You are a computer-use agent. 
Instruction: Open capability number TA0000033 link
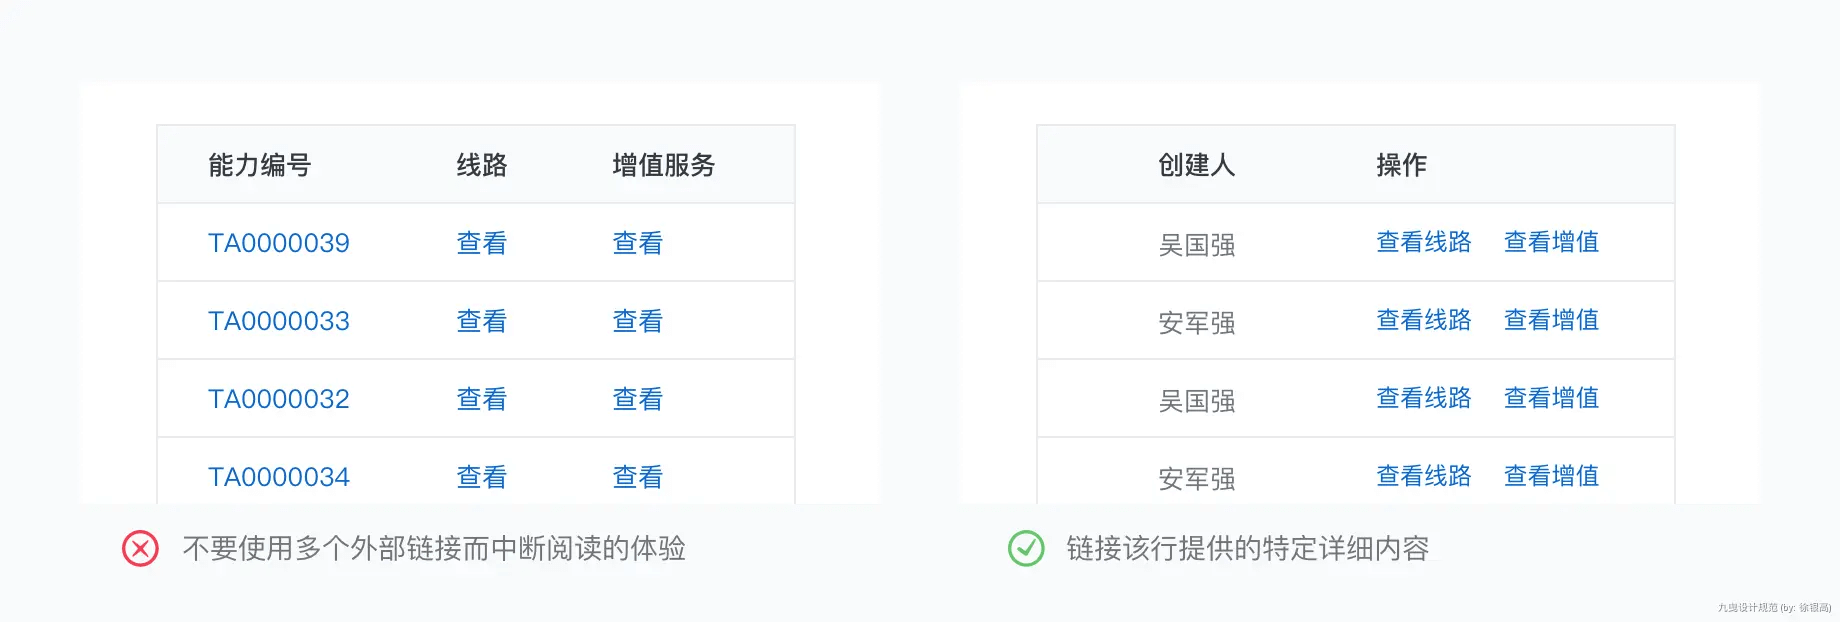pyautogui.click(x=279, y=321)
